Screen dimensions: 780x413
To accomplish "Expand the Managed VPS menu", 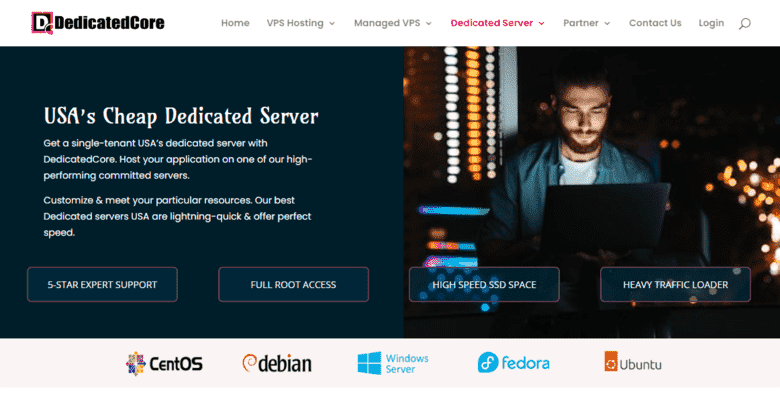I will (x=393, y=23).
